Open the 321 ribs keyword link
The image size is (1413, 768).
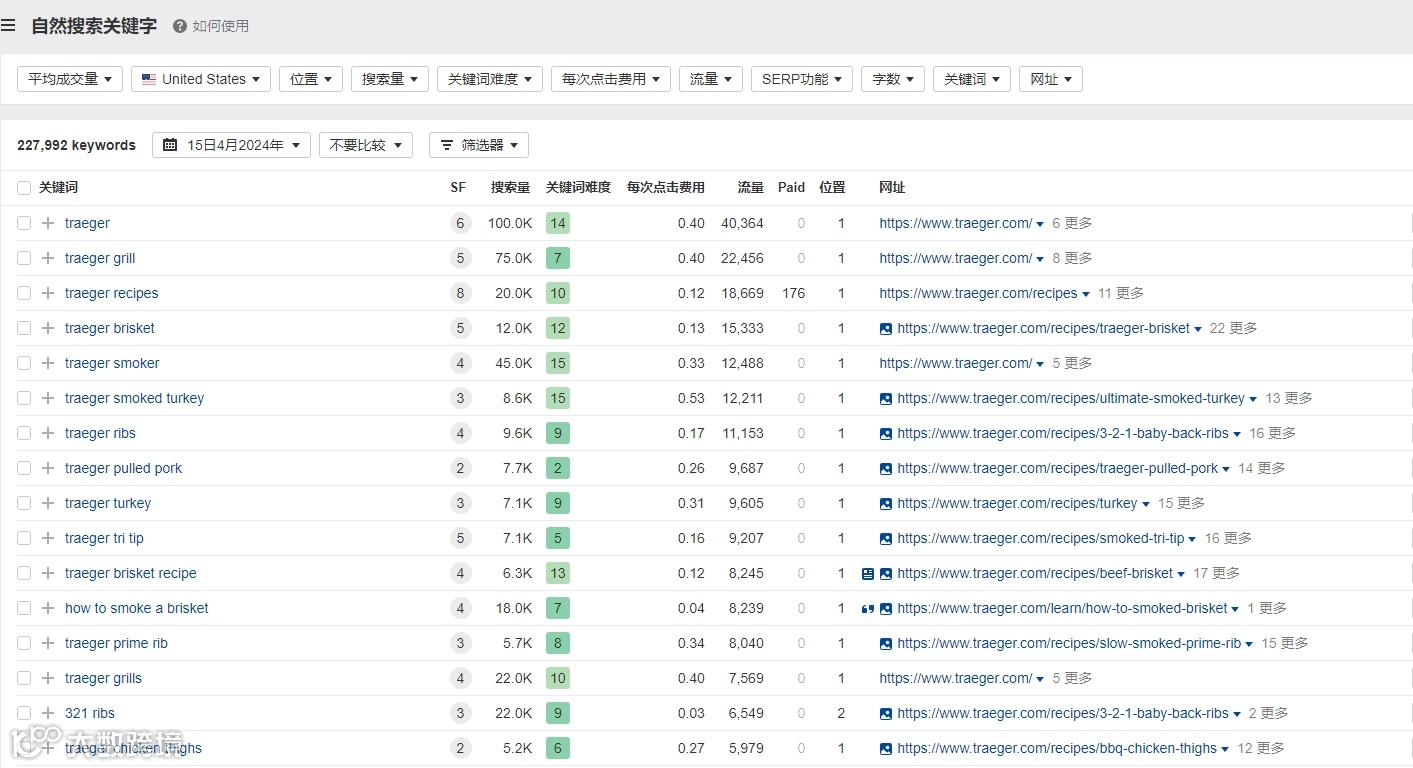pos(90,713)
